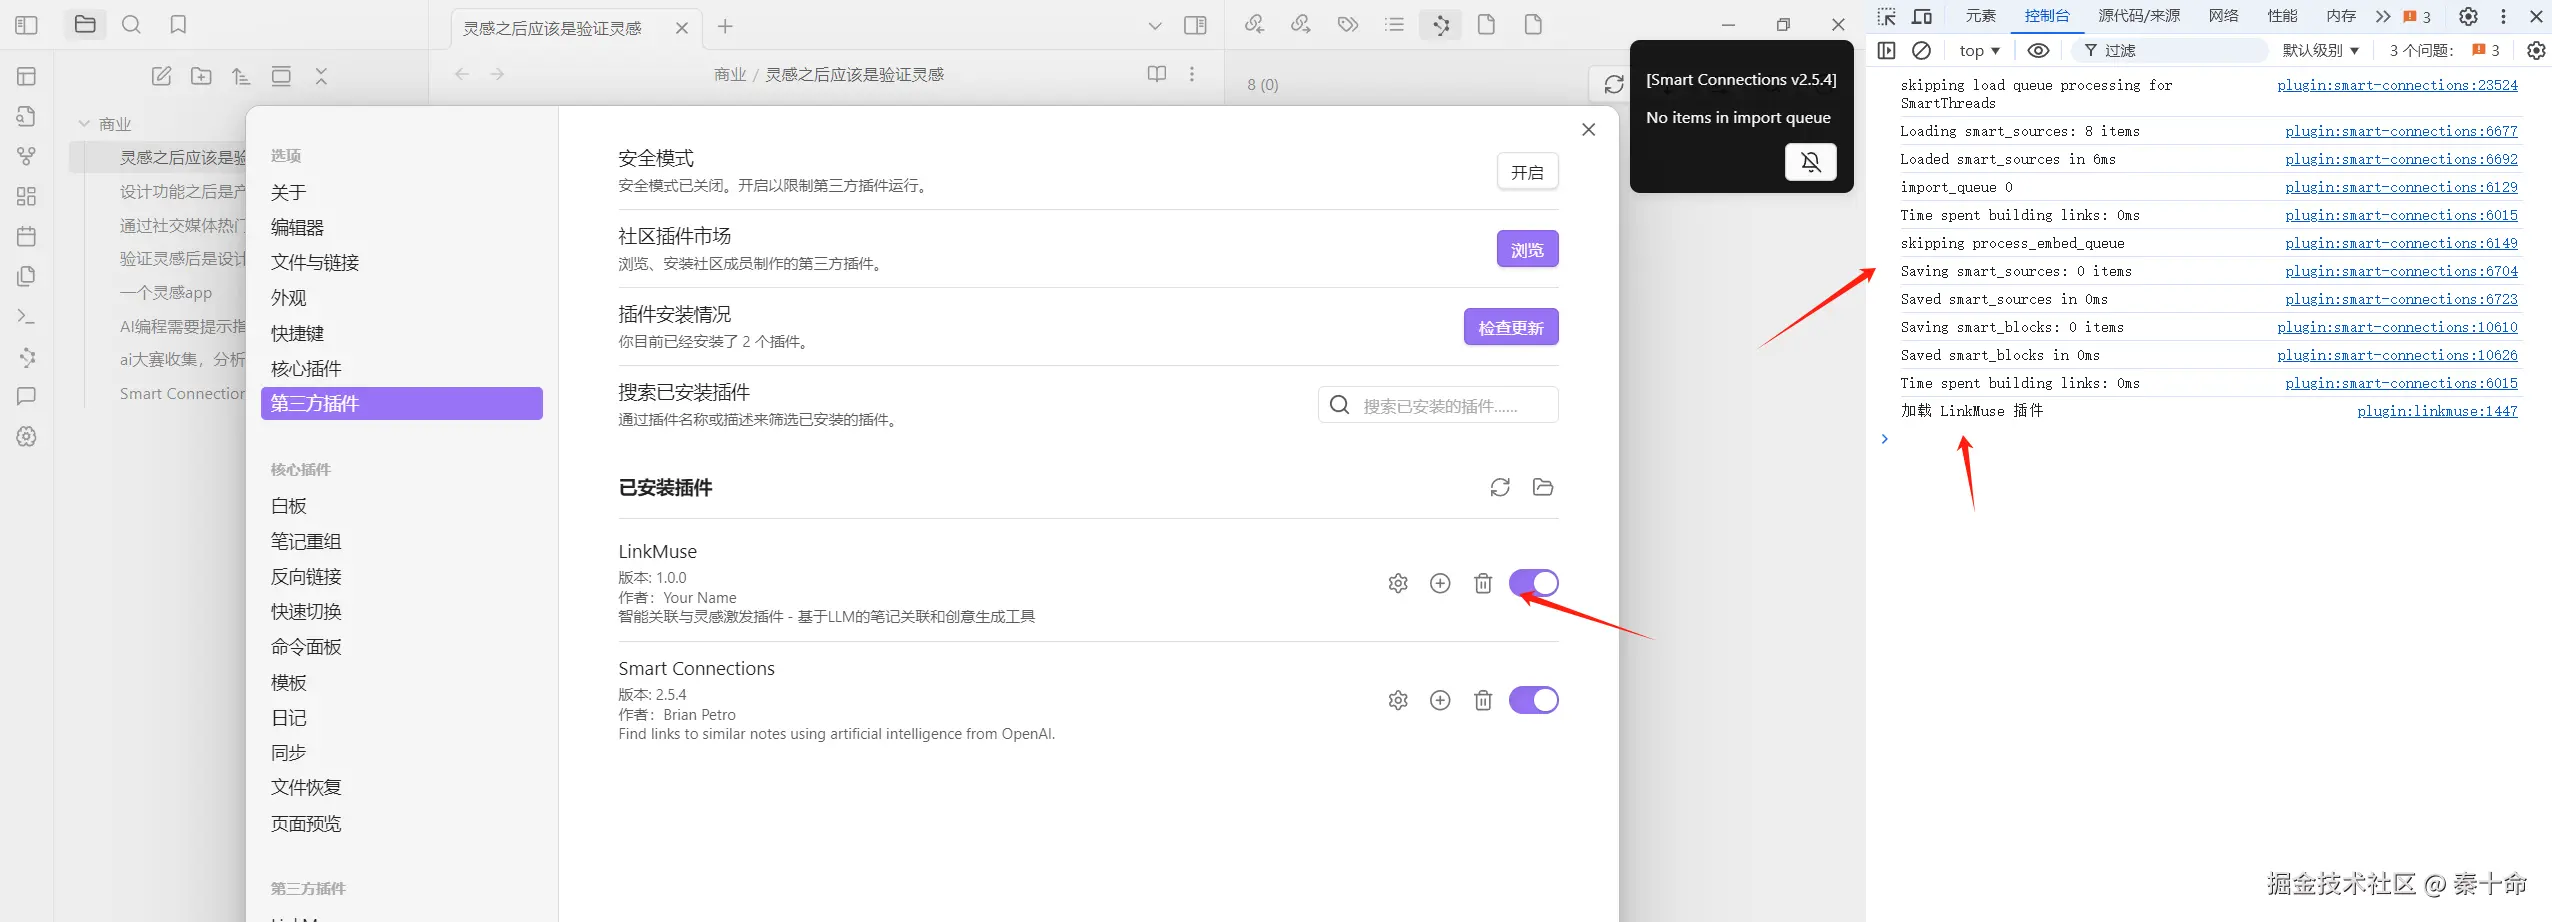Select the DevTools inspect element tool
The width and height of the screenshot is (2552, 922).
click(1887, 16)
